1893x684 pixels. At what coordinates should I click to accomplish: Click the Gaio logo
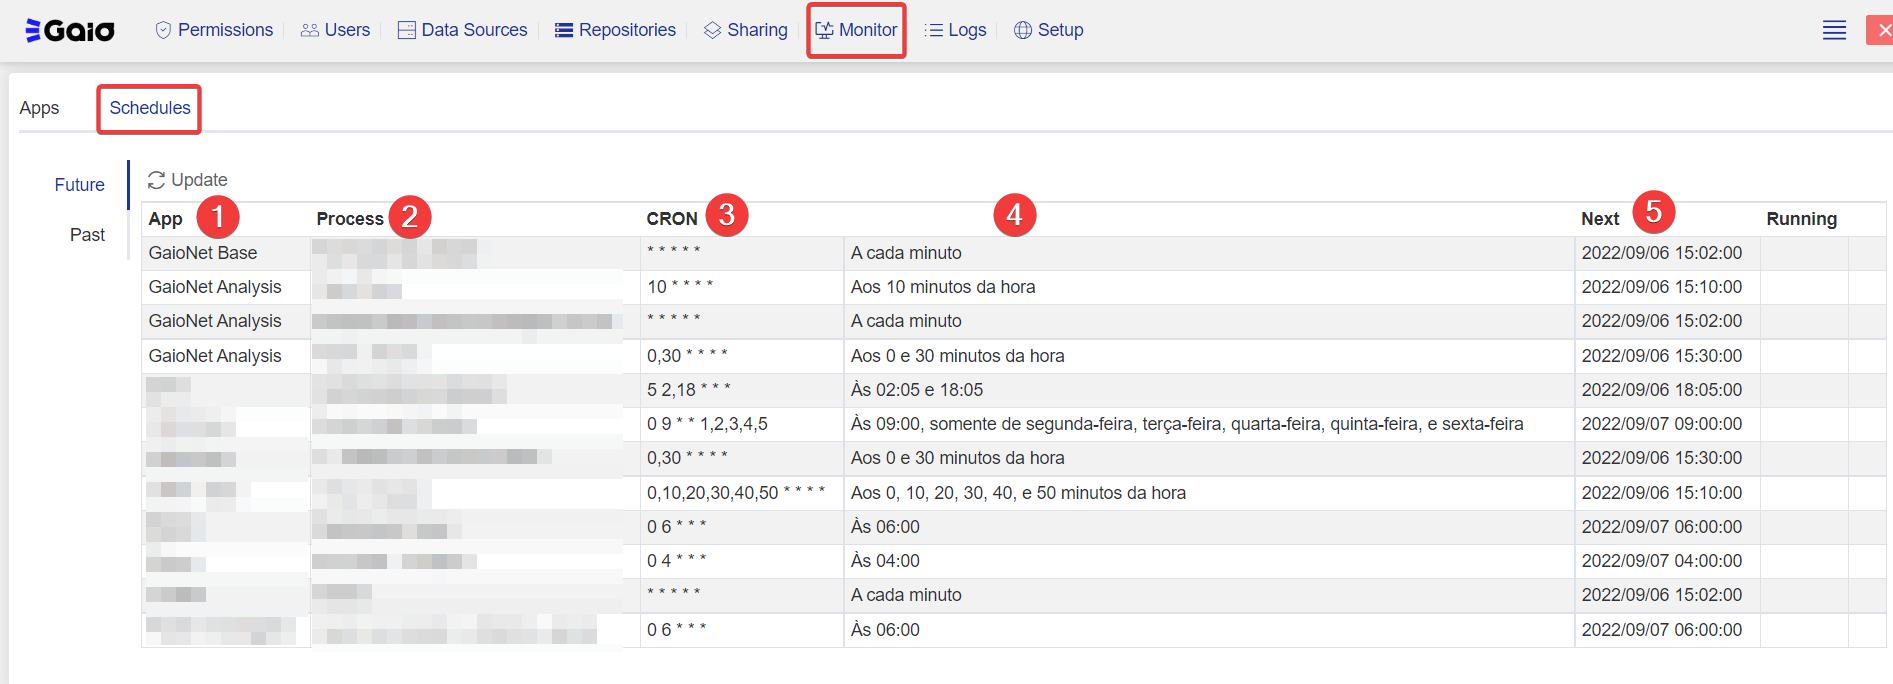pyautogui.click(x=70, y=30)
